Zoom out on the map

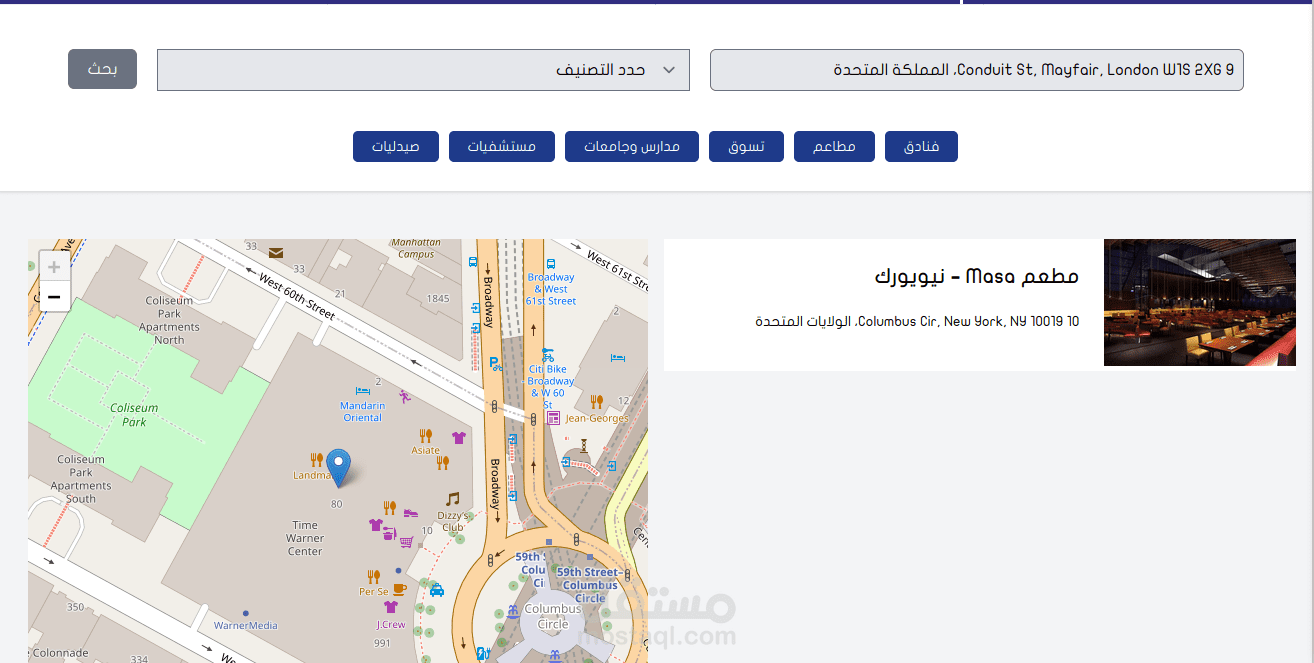pos(54,296)
